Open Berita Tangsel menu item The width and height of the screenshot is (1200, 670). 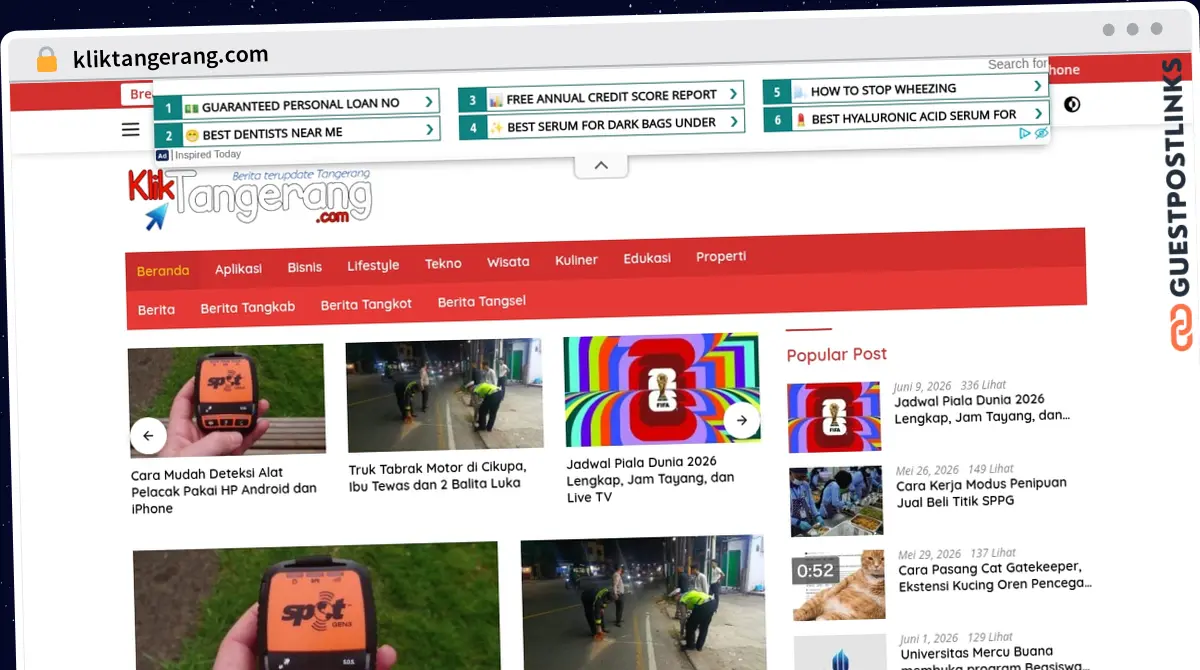481,301
